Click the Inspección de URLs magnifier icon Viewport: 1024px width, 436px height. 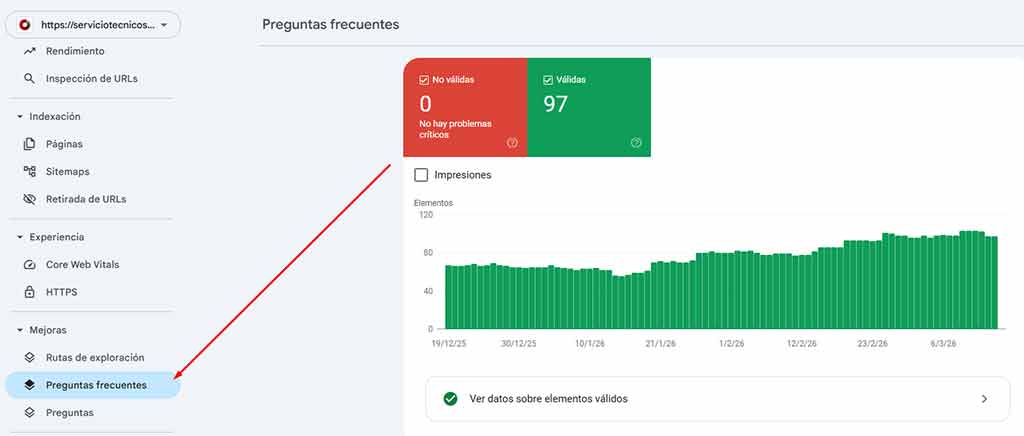click(29, 78)
